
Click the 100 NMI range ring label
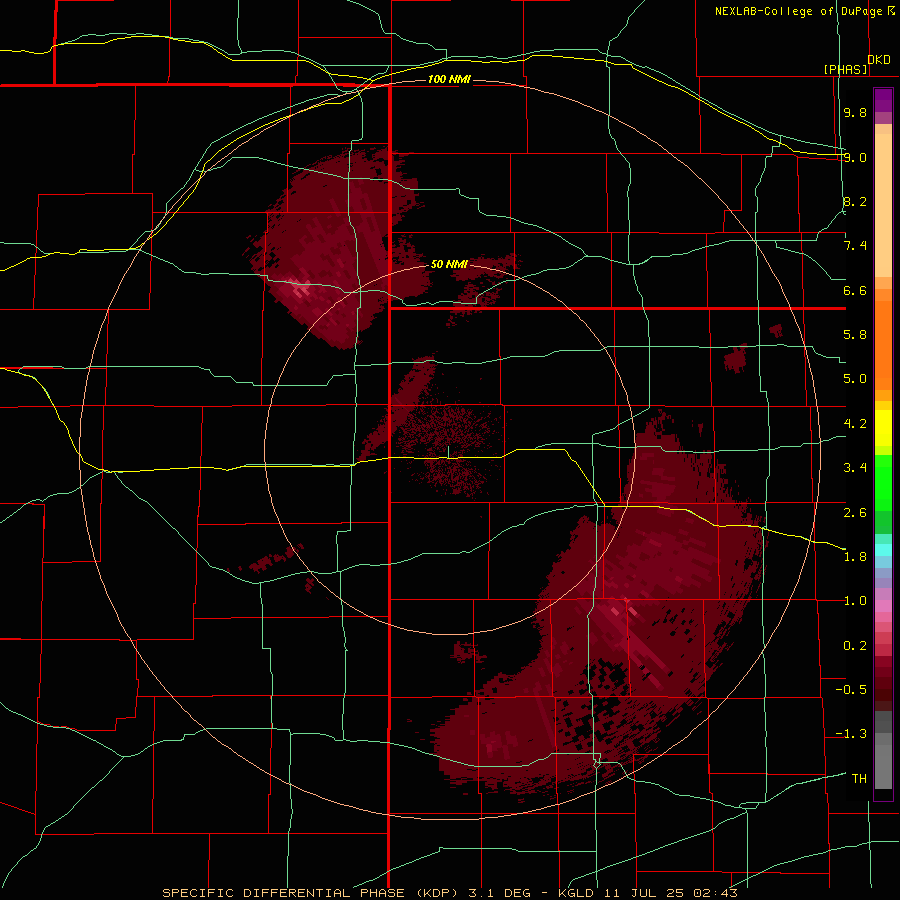coord(449,79)
